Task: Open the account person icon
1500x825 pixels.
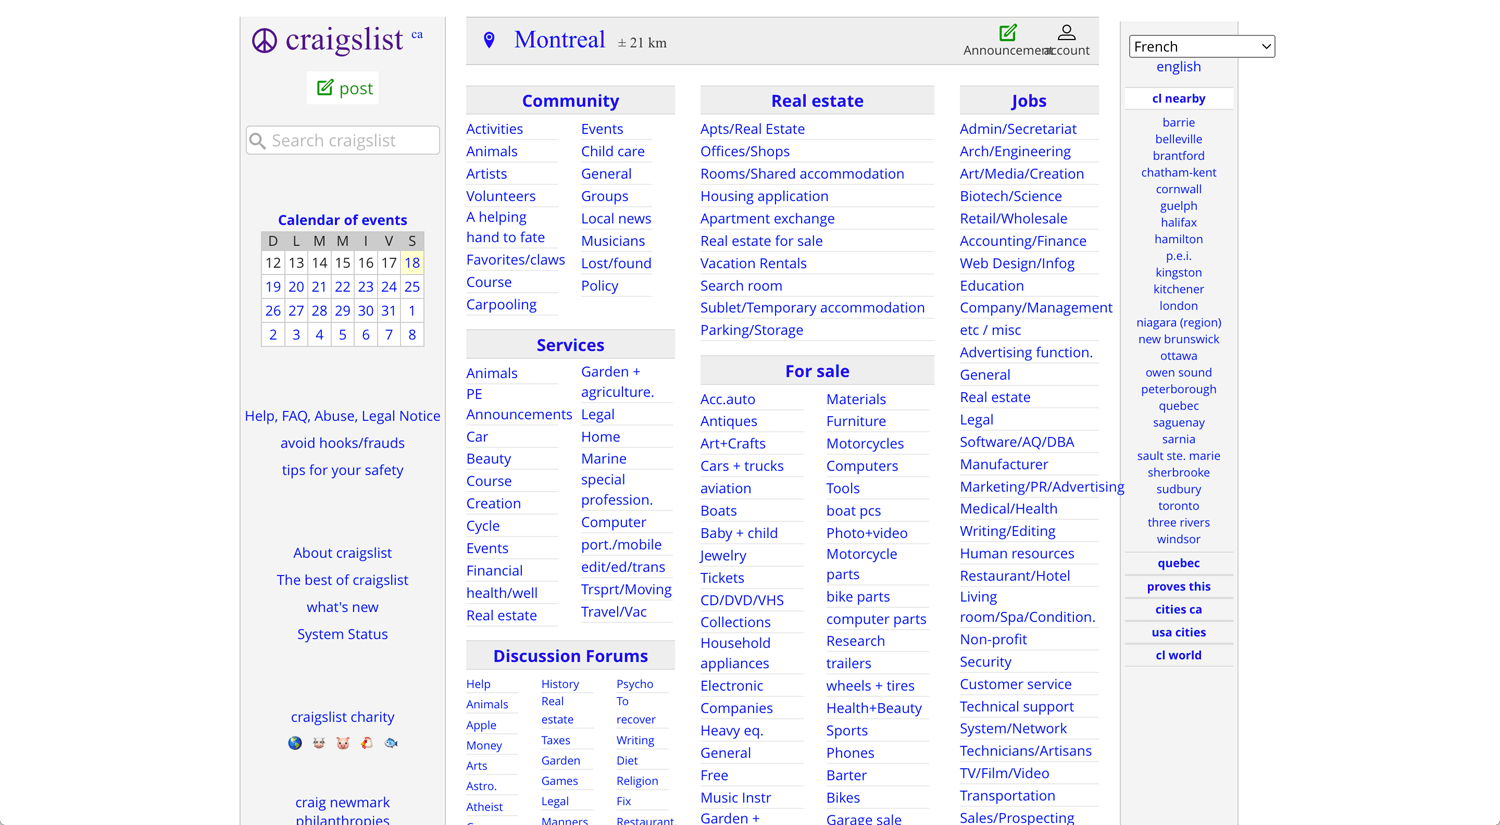Action: 1067,33
